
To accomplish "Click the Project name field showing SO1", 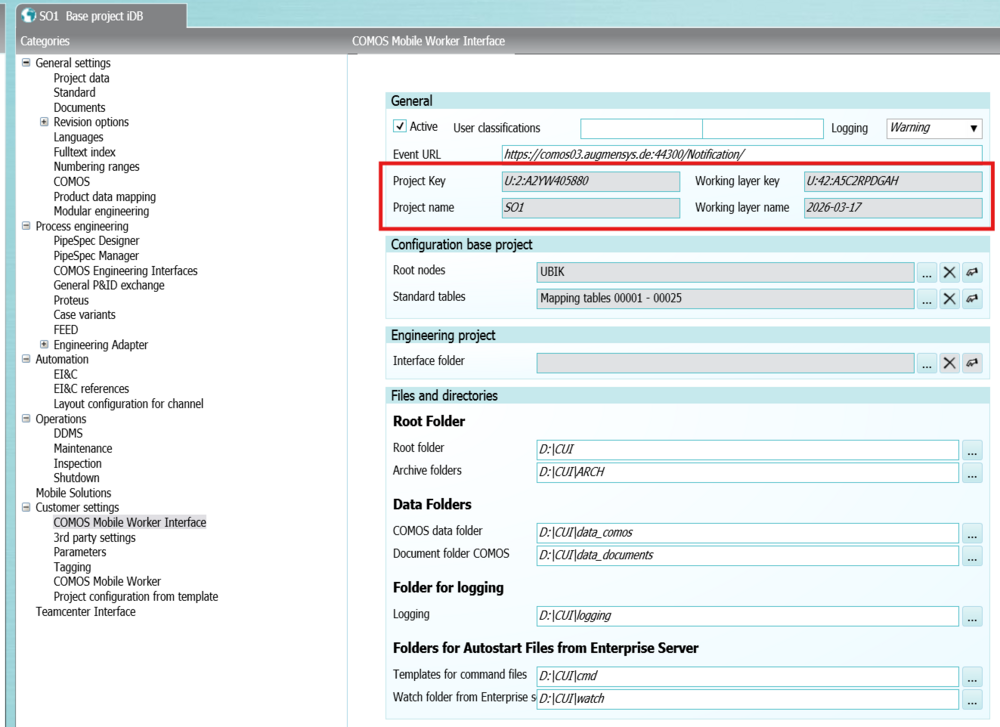I will click(x=591, y=208).
